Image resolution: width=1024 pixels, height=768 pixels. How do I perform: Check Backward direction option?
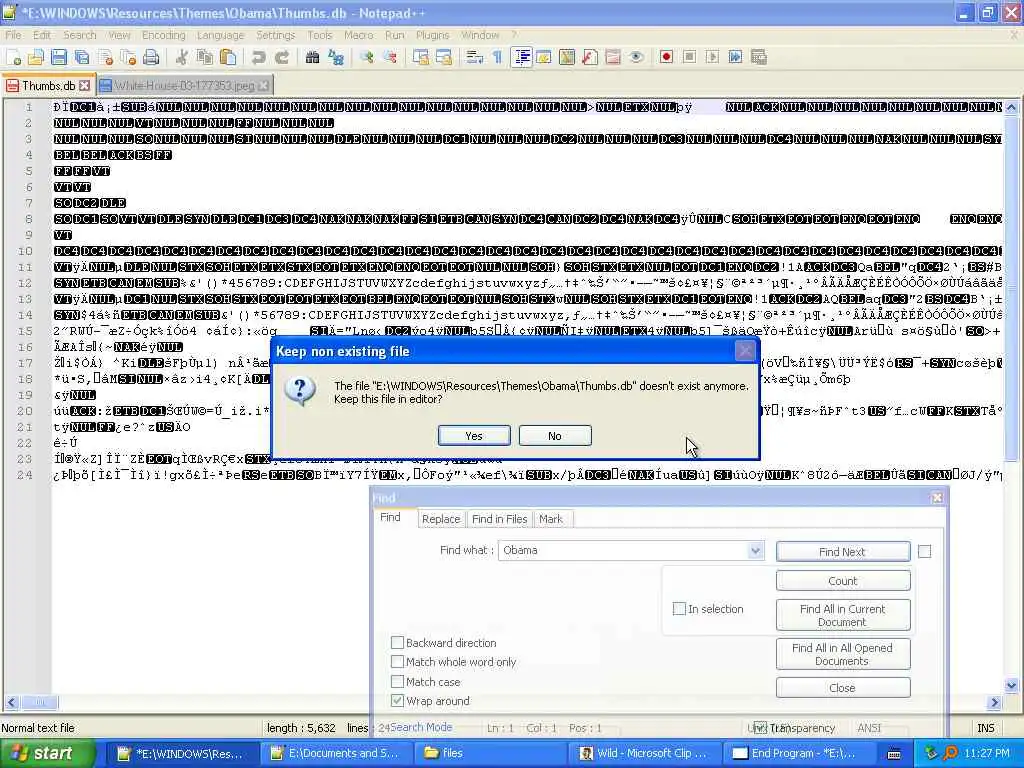[x=397, y=643]
